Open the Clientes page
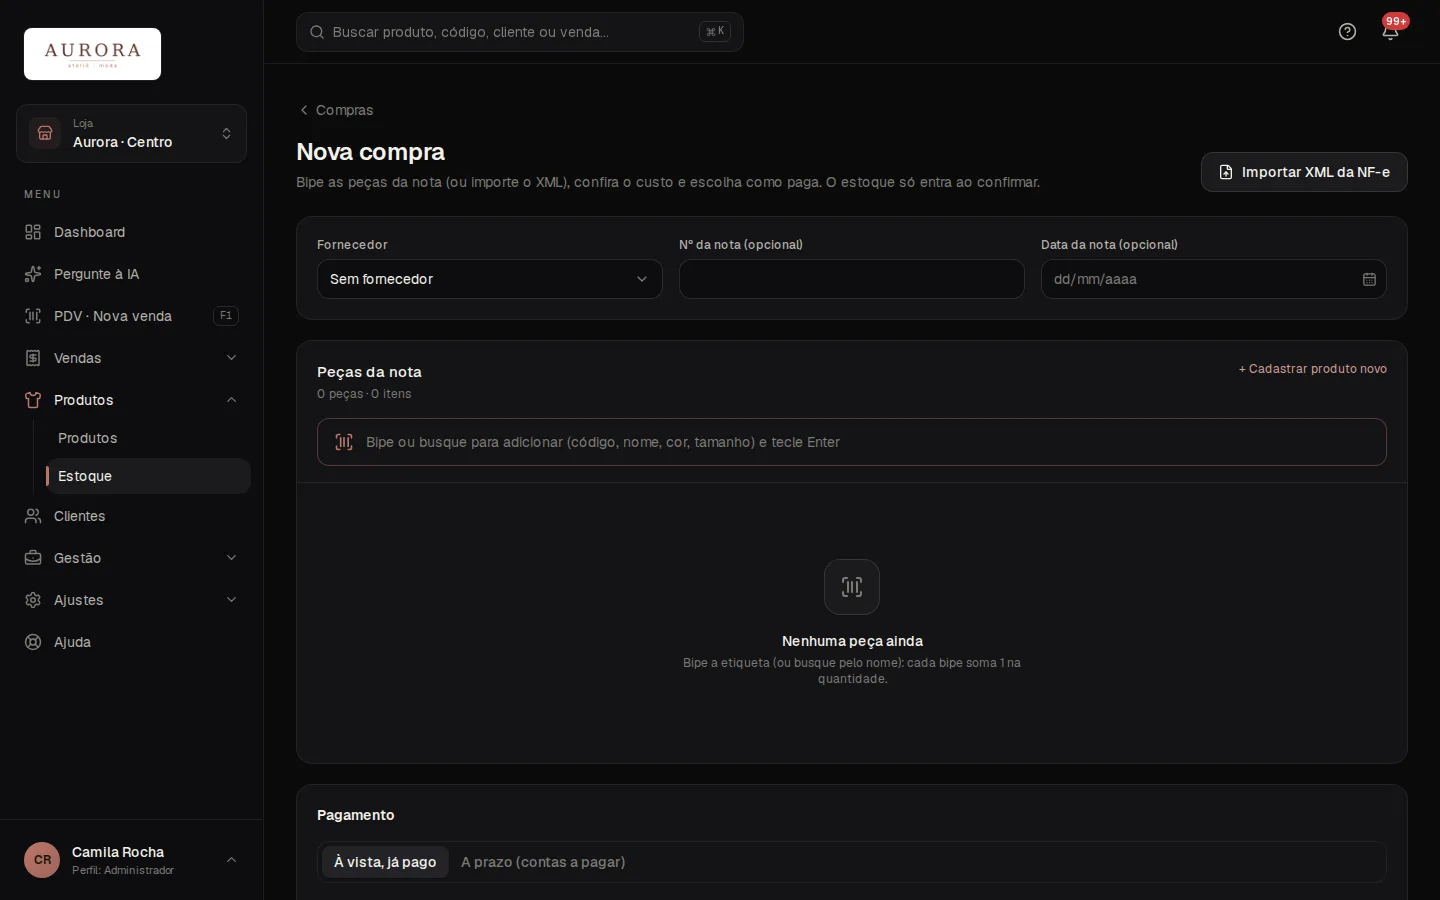The width and height of the screenshot is (1440, 900). click(131, 516)
